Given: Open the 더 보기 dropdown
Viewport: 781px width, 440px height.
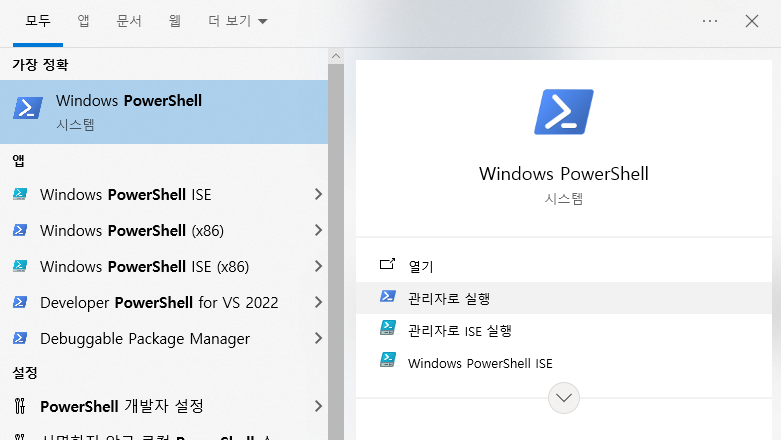Looking at the screenshot, I should click(x=238, y=21).
